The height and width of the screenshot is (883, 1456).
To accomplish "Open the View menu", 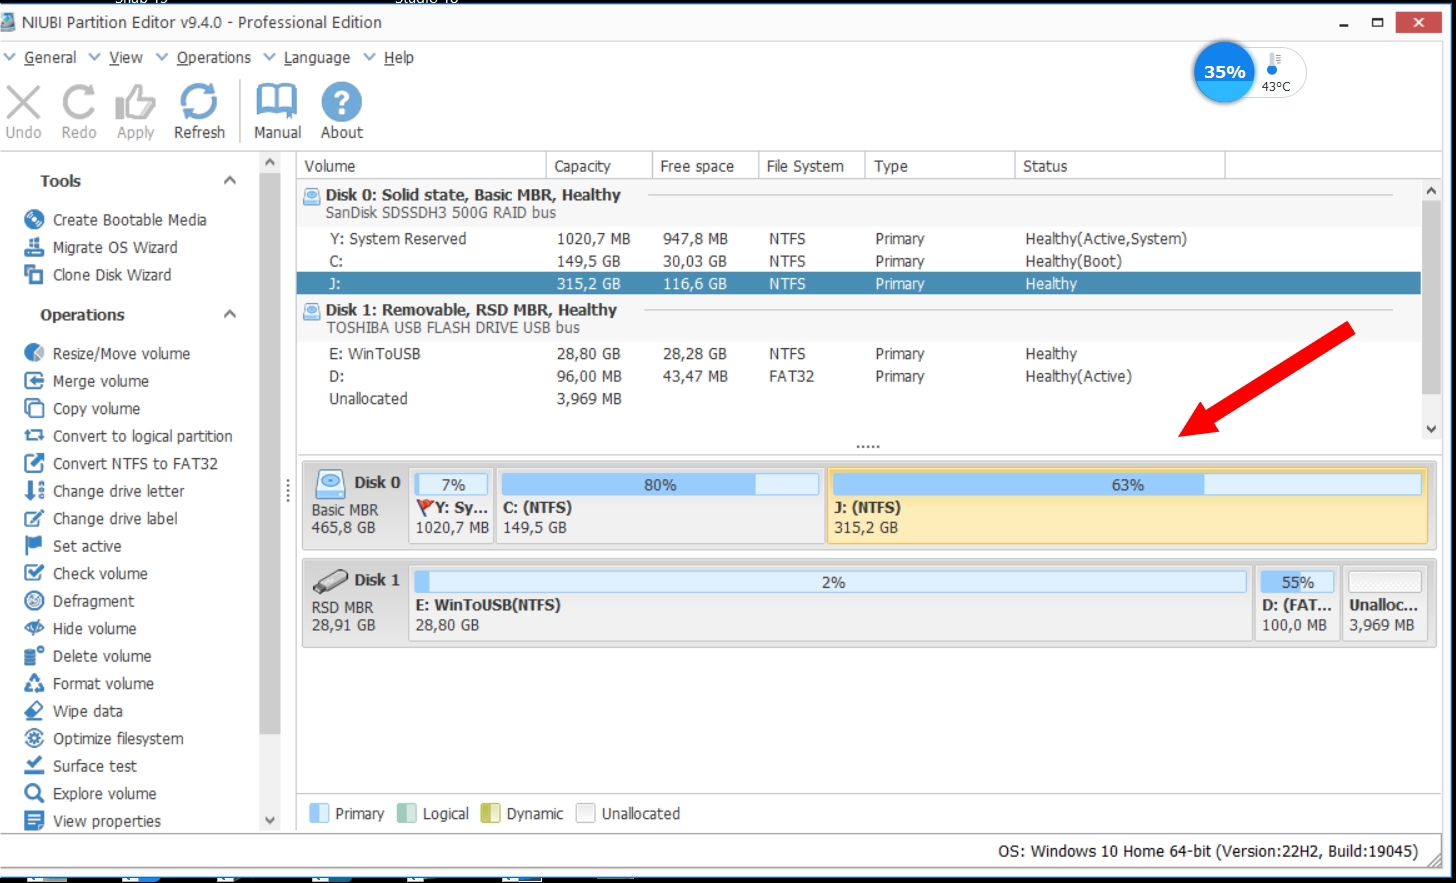I will 125,58.
